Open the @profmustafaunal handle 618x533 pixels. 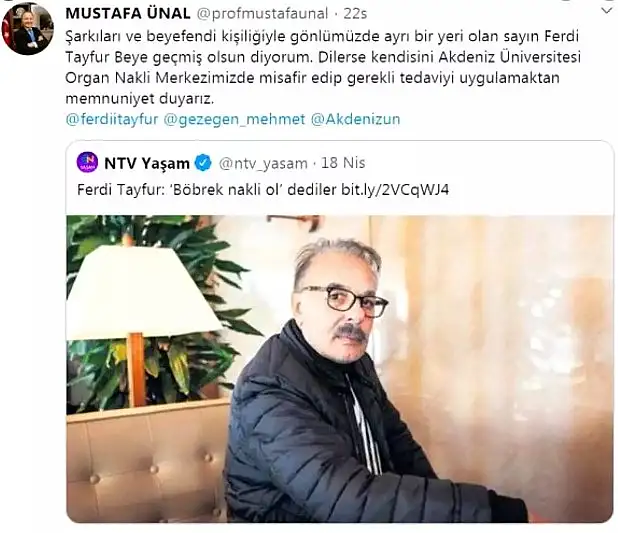tap(262, 14)
